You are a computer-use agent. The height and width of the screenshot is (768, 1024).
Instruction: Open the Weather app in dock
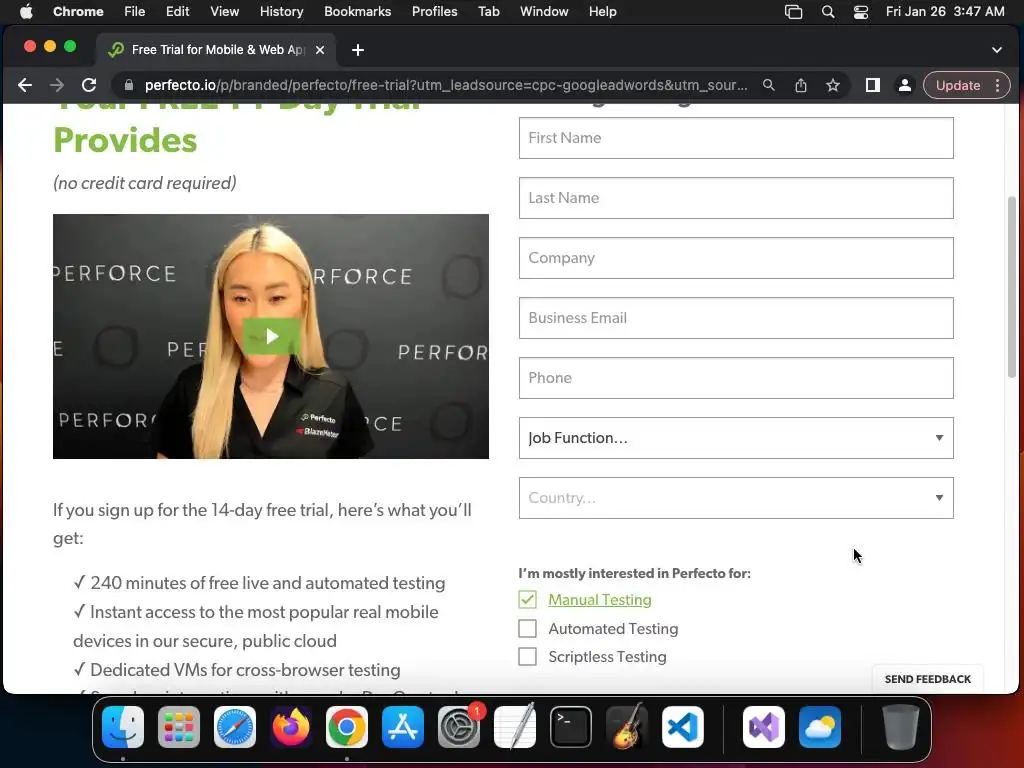coord(820,727)
